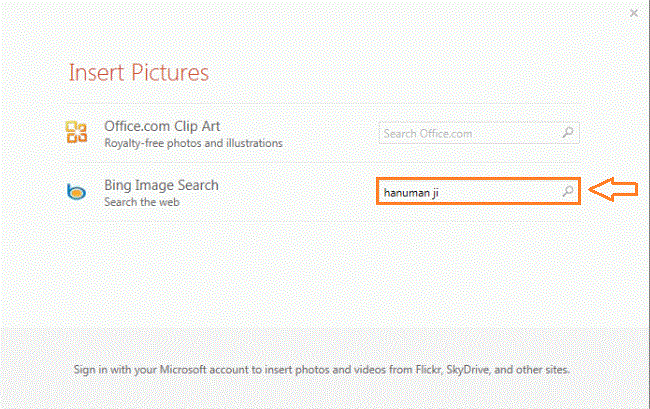The height and width of the screenshot is (409, 650).
Task: Click the Office.com Clip Art icon
Action: coord(76,133)
